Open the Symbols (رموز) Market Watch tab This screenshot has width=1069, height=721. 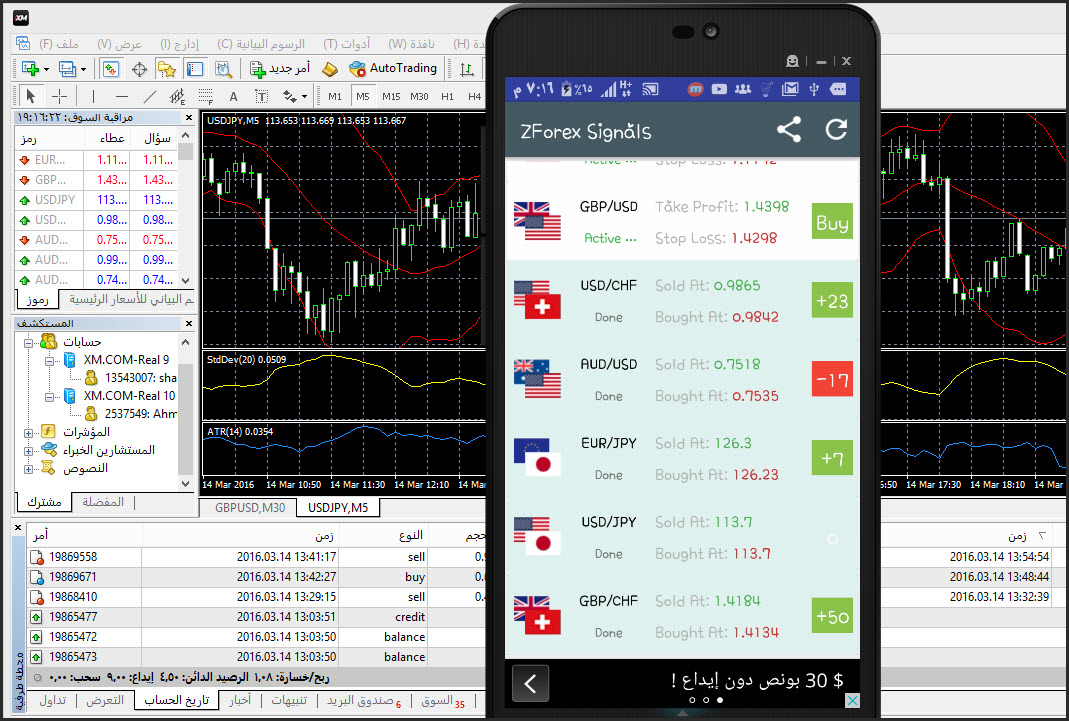37,300
